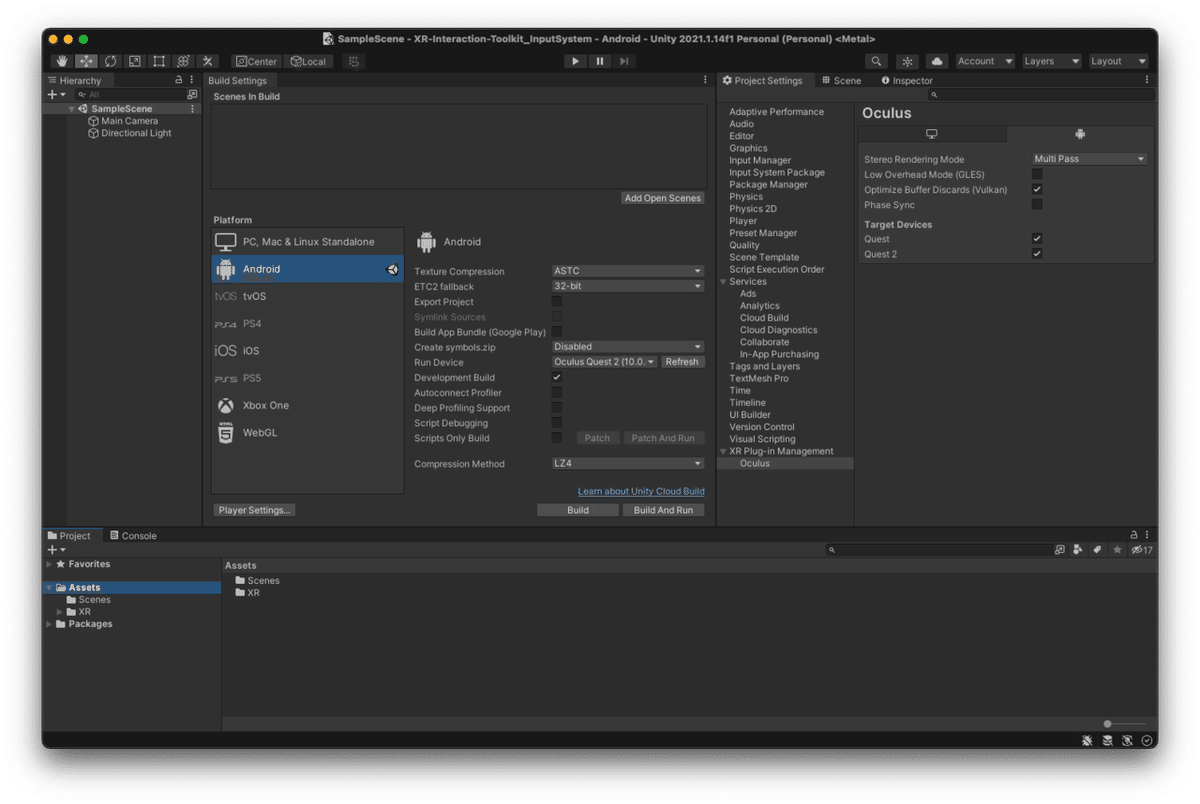The width and height of the screenshot is (1200, 804).
Task: Click the Pause button
Action: [x=600, y=61]
